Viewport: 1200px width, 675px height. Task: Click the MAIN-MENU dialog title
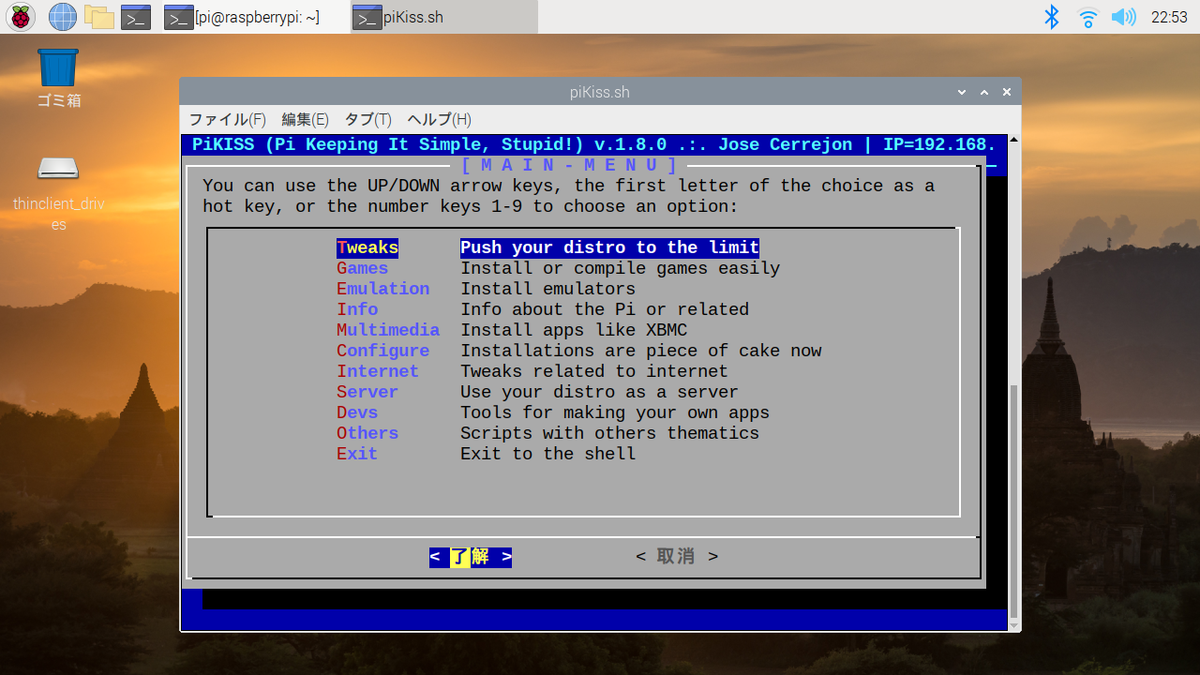coord(570,165)
